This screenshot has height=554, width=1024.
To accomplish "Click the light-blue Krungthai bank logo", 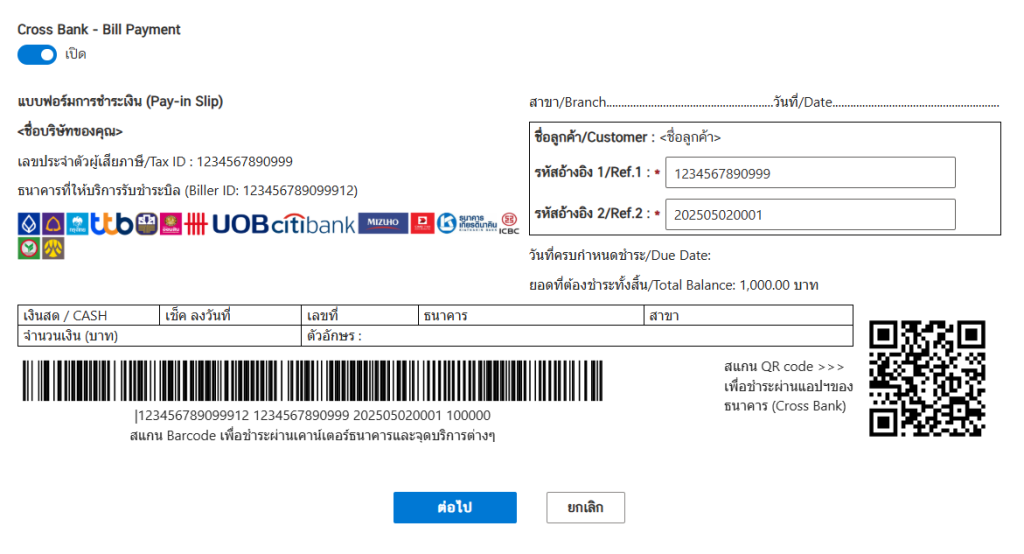I will click(x=77, y=224).
